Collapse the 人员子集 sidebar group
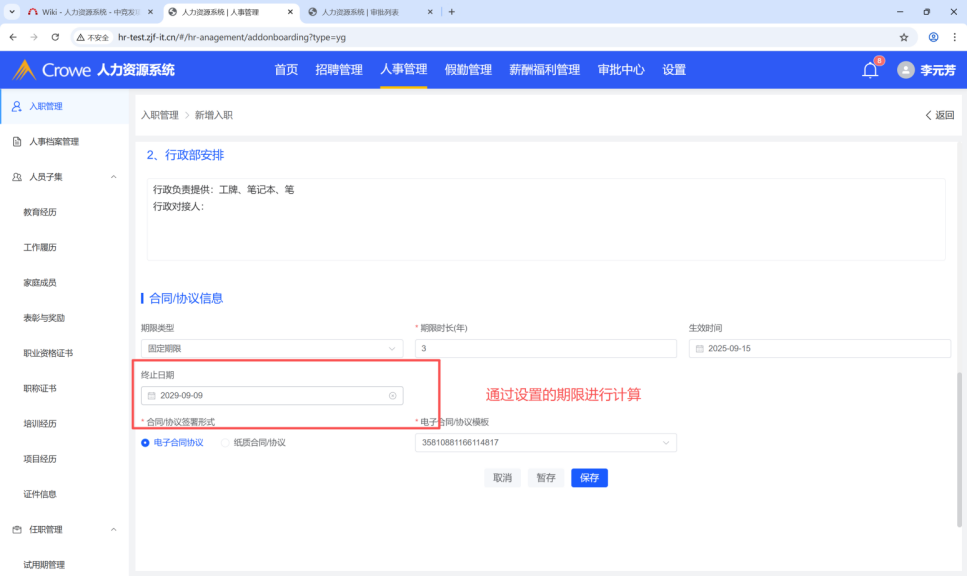The width and height of the screenshot is (968, 577). [113, 177]
